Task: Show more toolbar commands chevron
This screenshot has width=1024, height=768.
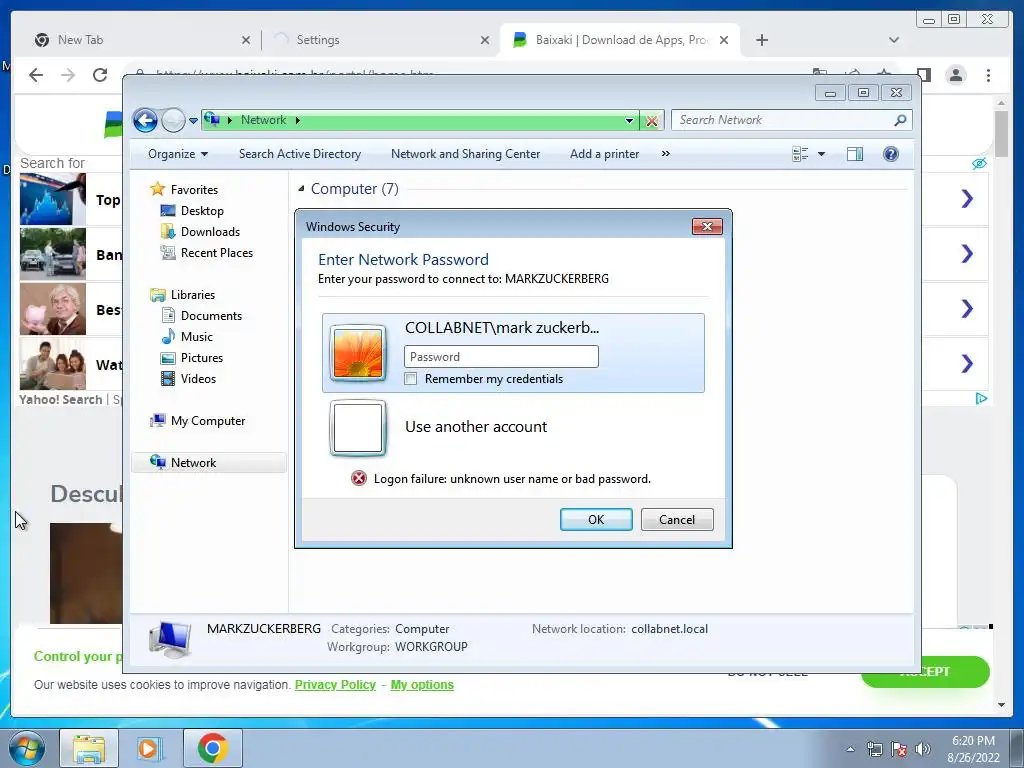Action: (665, 154)
